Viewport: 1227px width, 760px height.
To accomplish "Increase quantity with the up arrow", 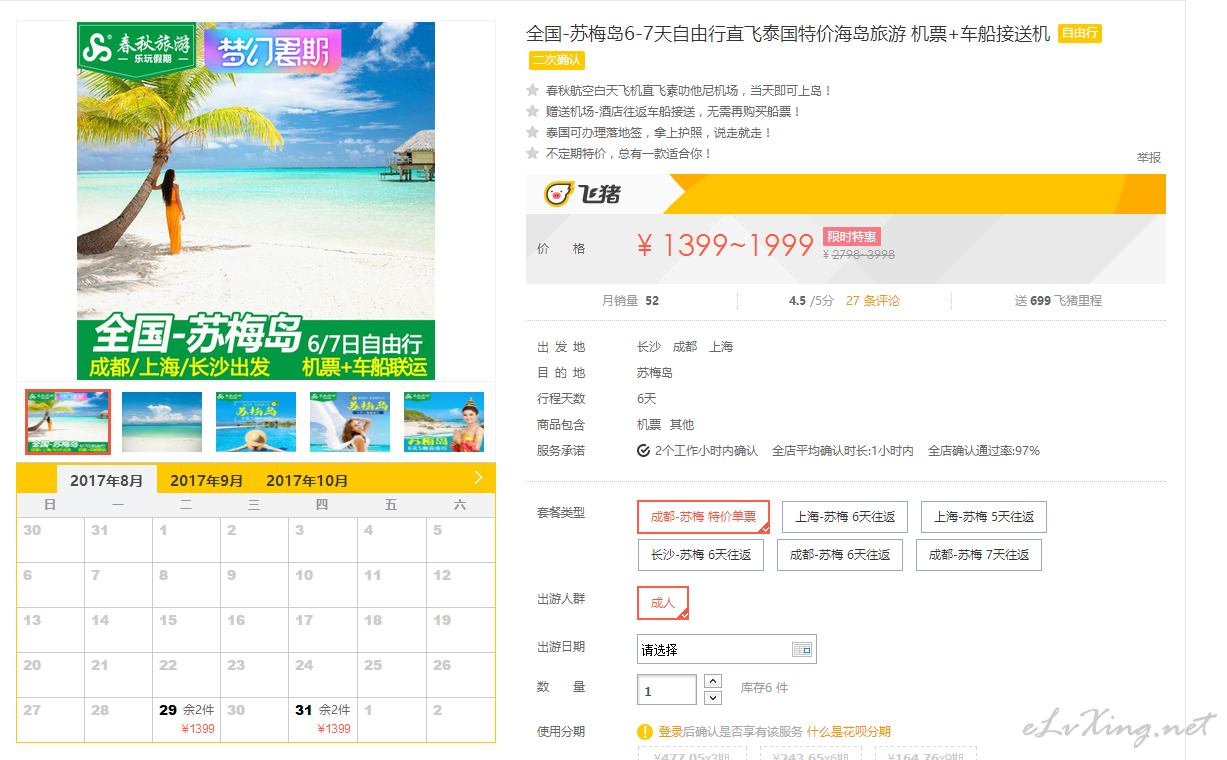I will [713, 681].
